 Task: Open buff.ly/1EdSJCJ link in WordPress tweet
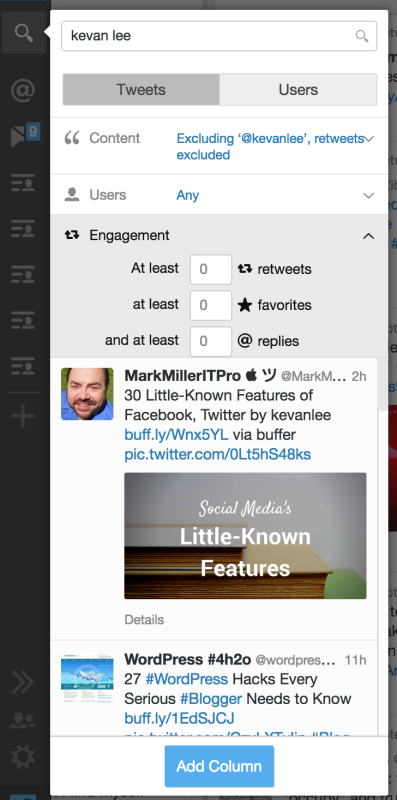[180, 718]
